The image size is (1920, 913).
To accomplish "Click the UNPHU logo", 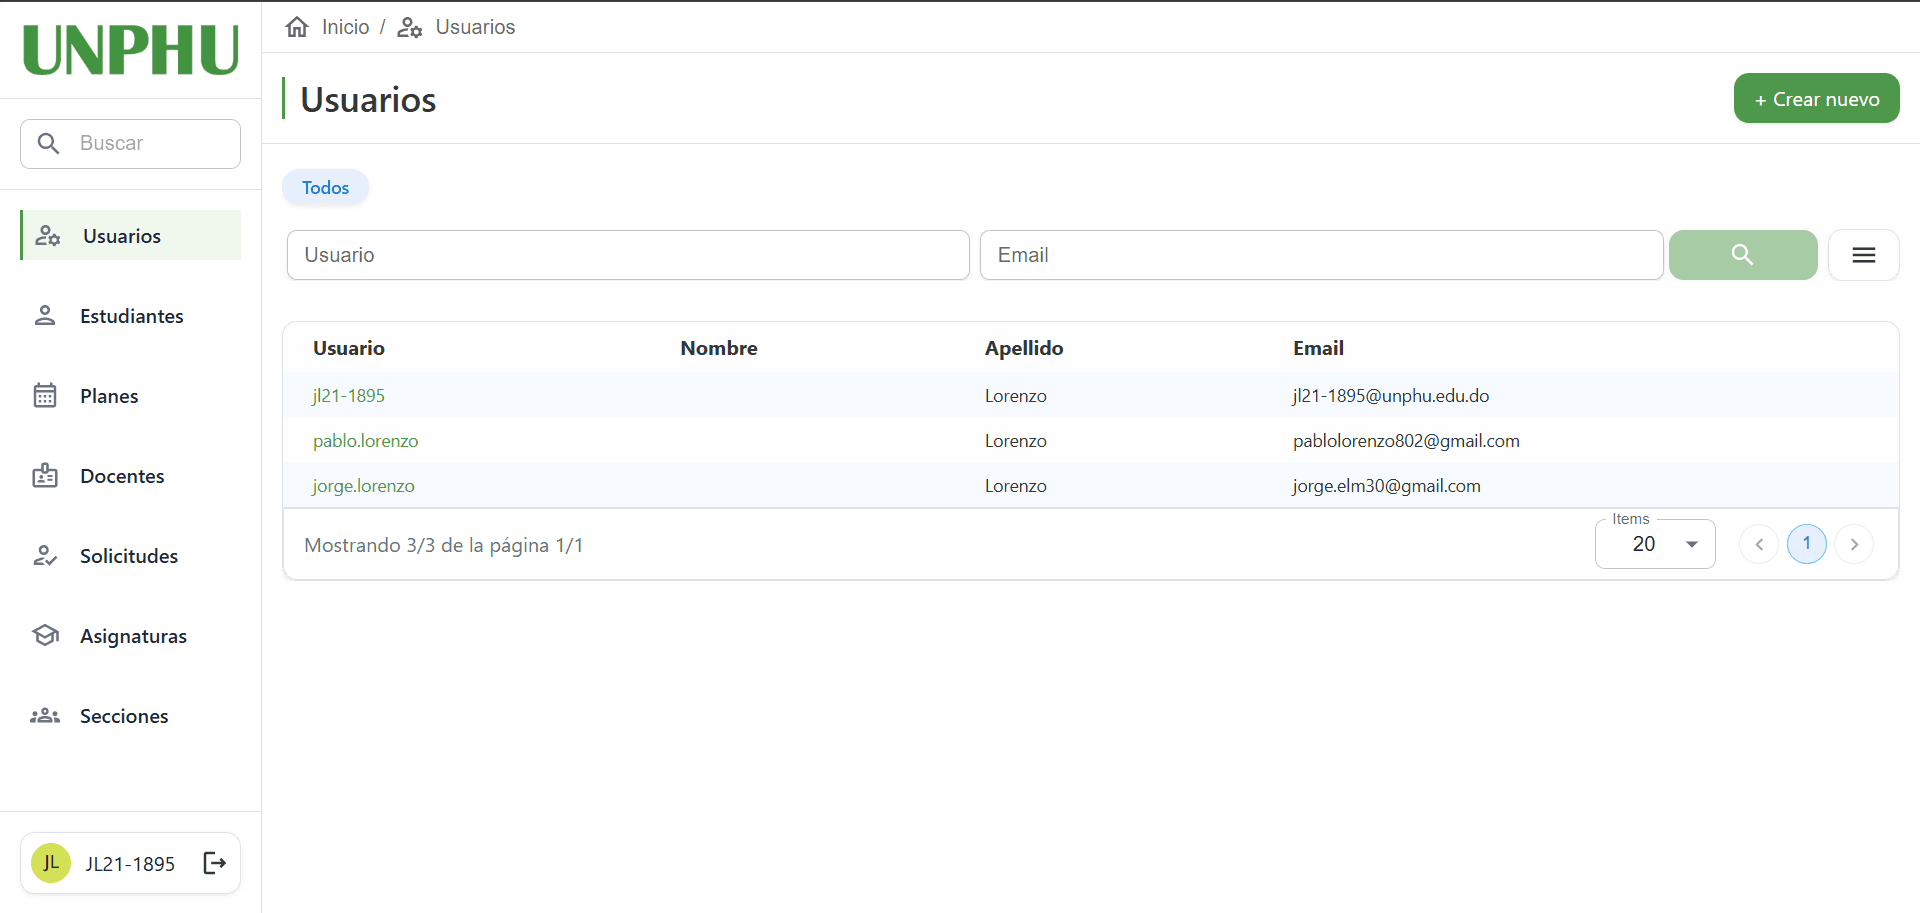I will pyautogui.click(x=131, y=50).
